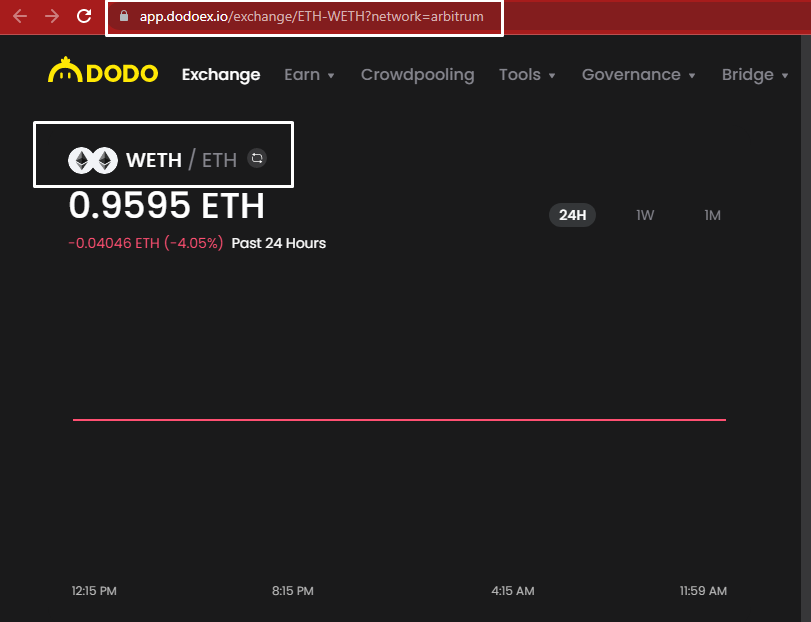Expand the Governance dropdown menu

(x=638, y=75)
